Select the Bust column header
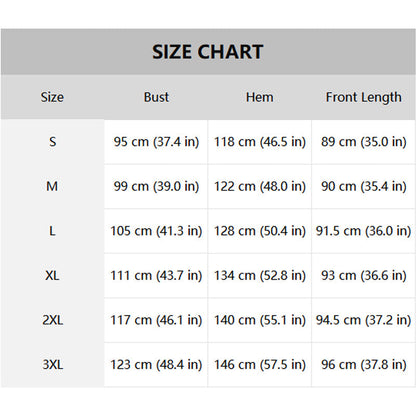The image size is (416, 416). (156, 97)
